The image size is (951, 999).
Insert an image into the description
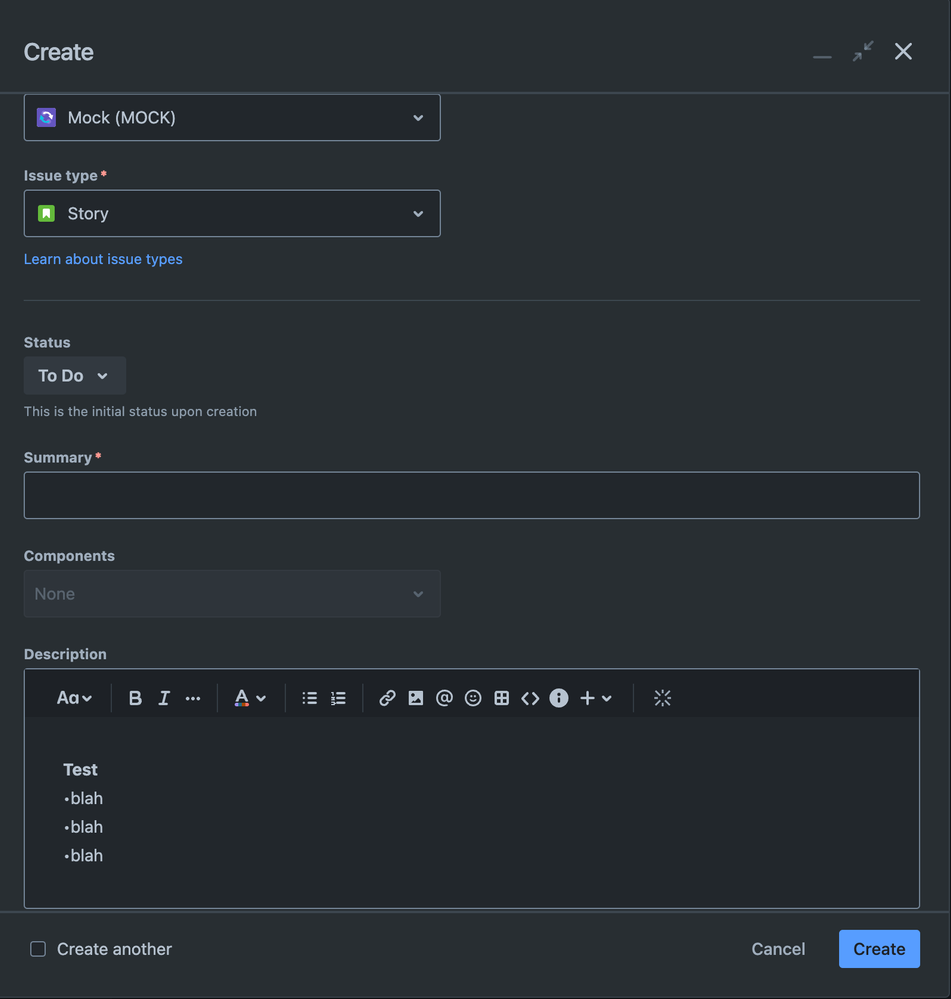pyautogui.click(x=416, y=698)
